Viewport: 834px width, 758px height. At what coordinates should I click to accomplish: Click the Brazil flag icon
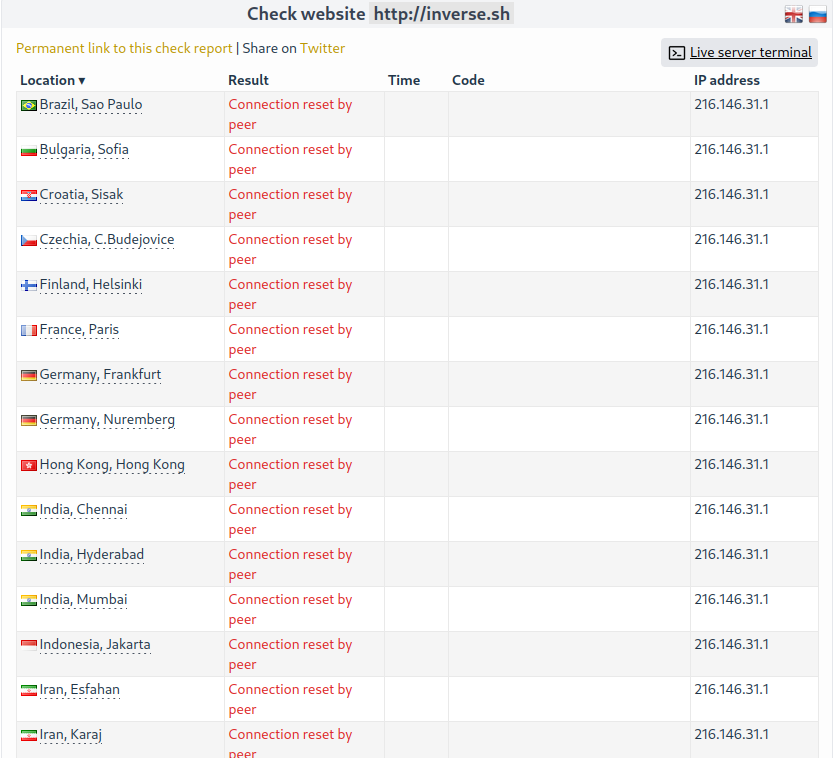[x=28, y=103]
